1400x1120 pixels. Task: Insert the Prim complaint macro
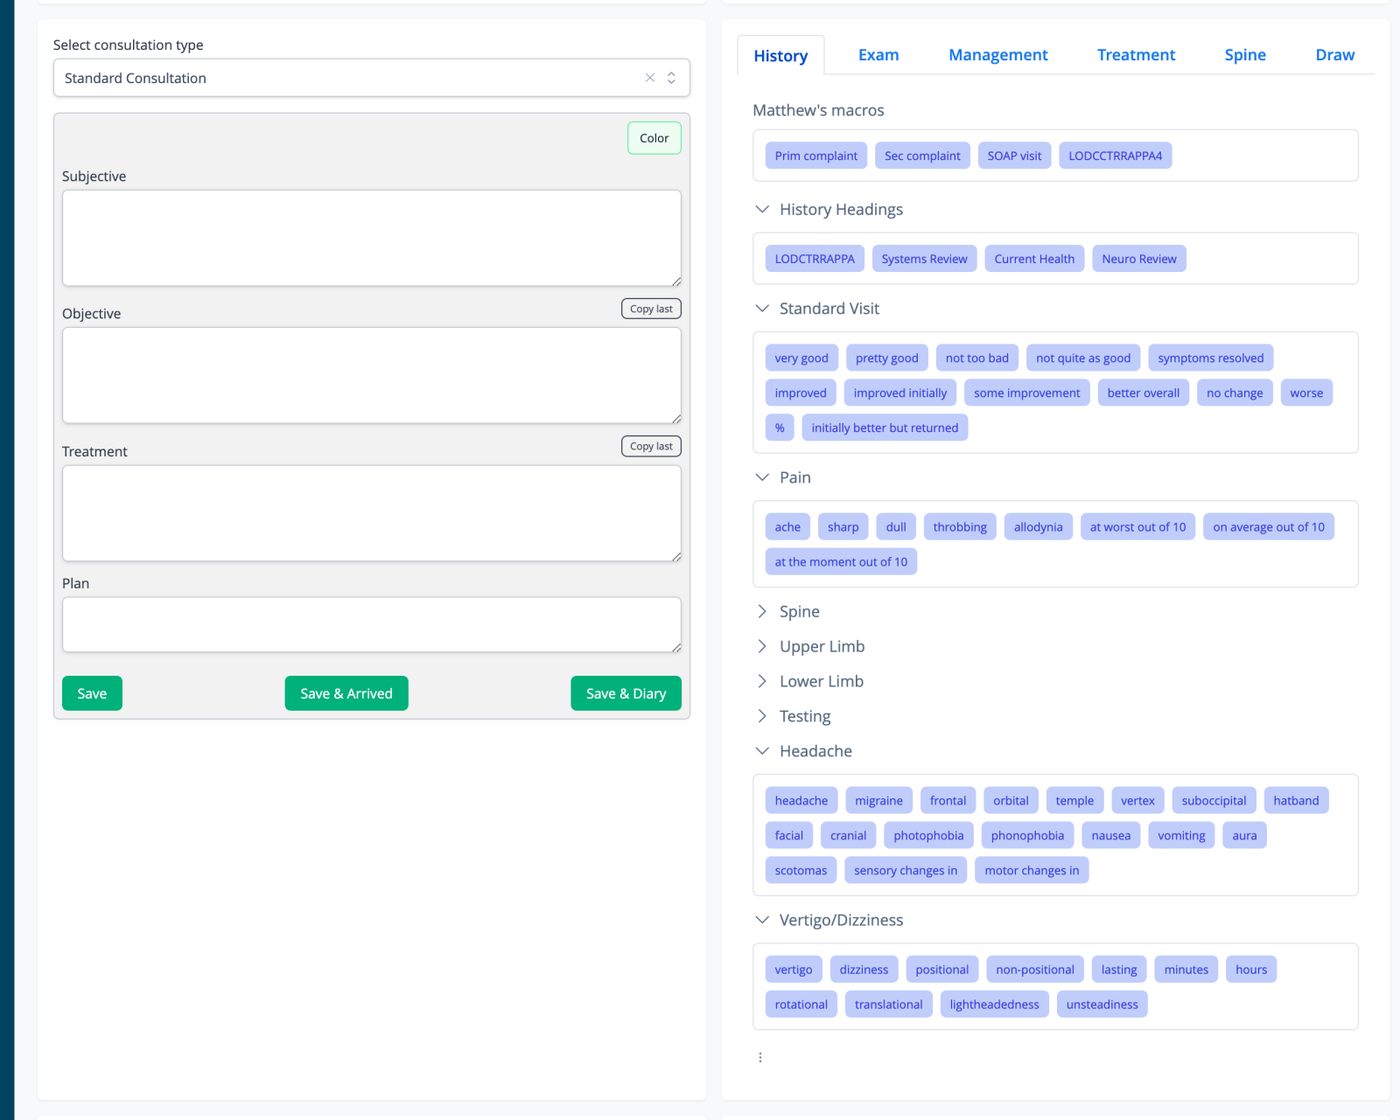click(x=816, y=156)
